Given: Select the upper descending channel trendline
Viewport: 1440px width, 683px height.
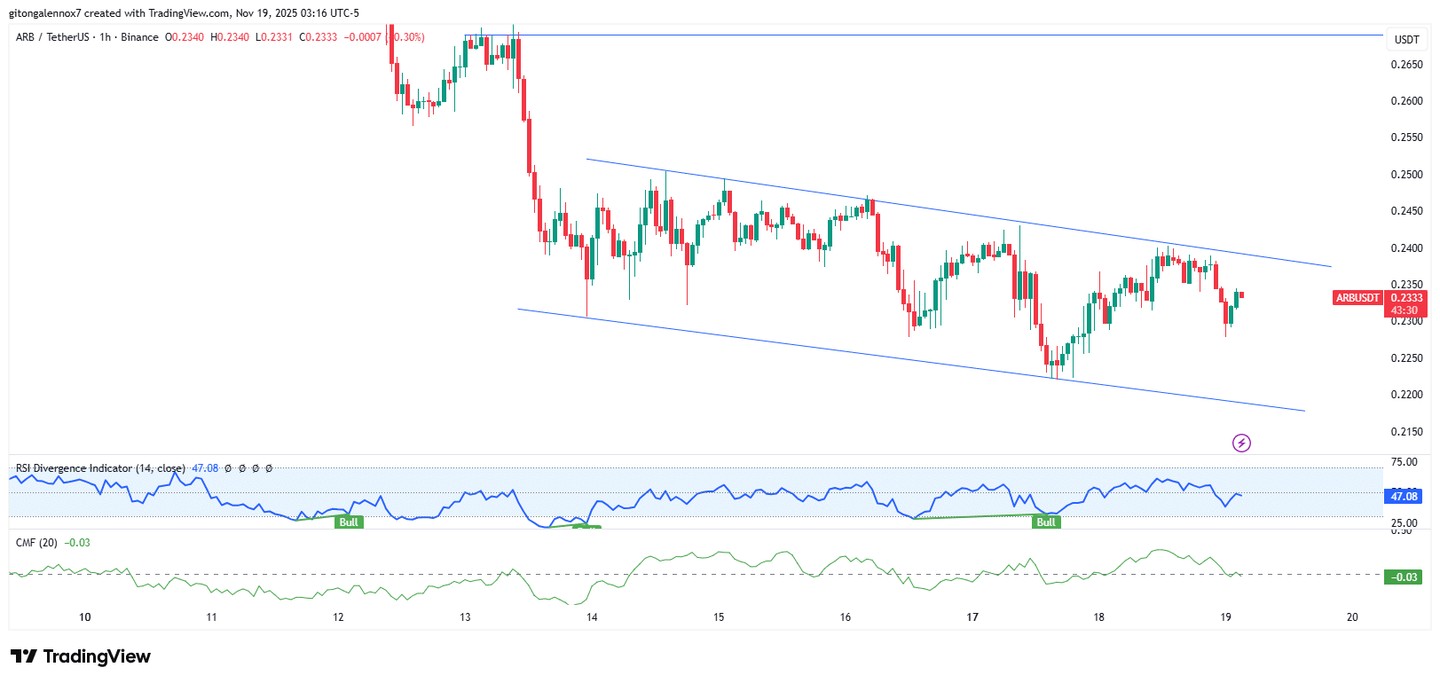Looking at the screenshot, I should click(x=950, y=213).
